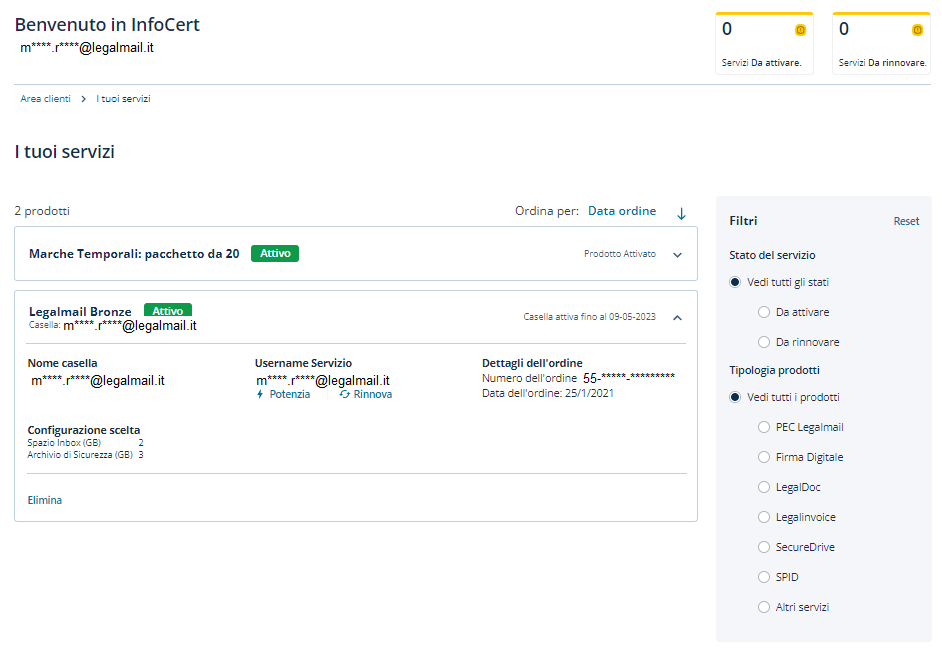Filter products by PEC Legalmail
This screenshot has width=942, height=657.
[x=764, y=427]
